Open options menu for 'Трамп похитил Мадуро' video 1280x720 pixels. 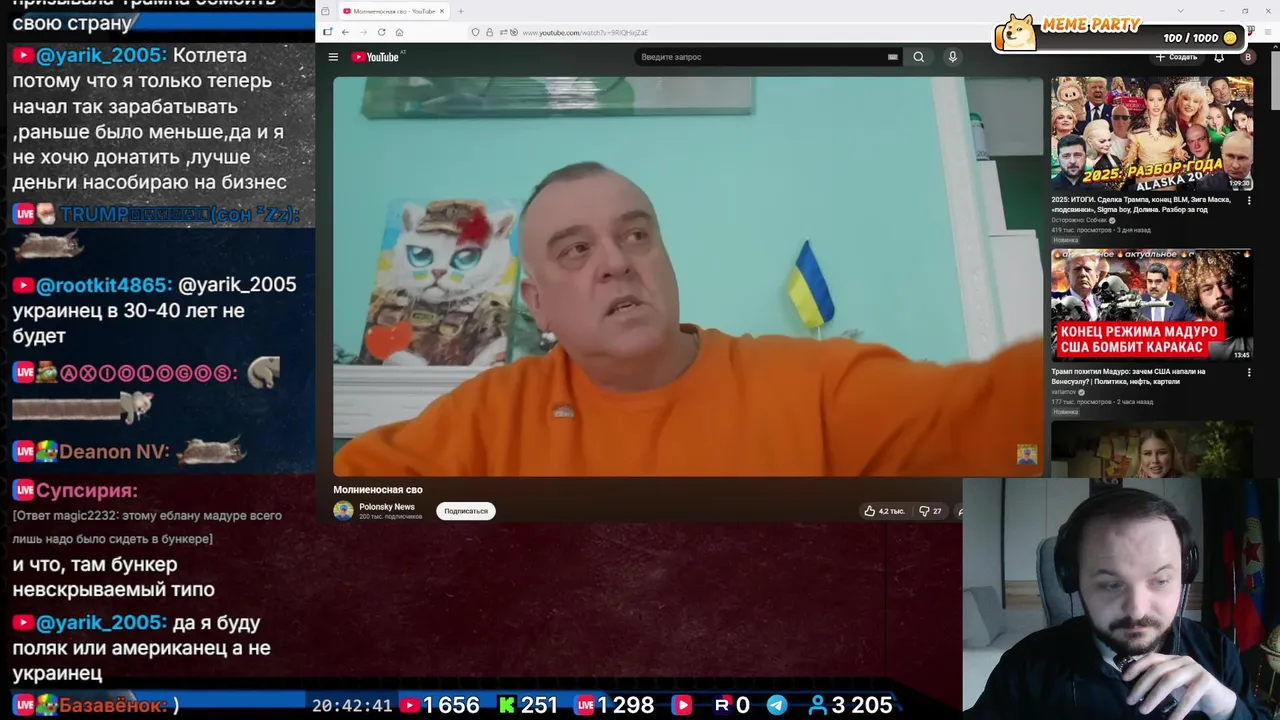click(x=1248, y=372)
